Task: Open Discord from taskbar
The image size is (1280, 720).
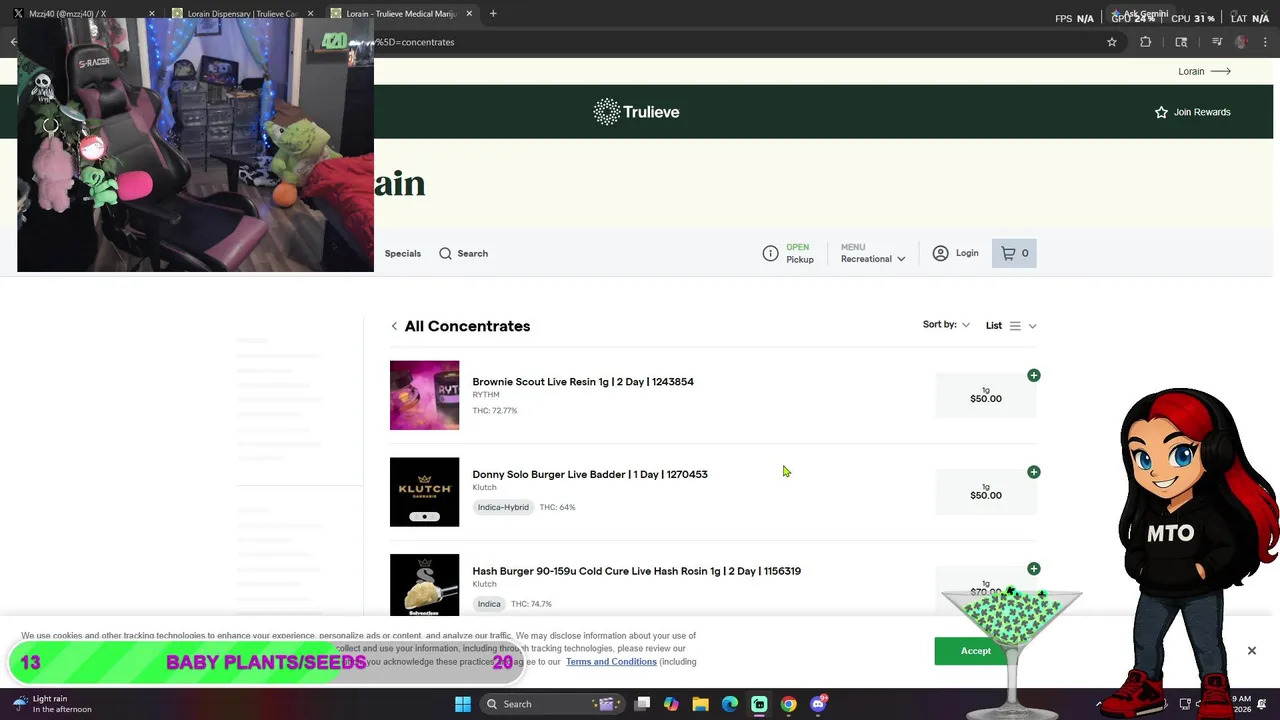Action: 818,704
